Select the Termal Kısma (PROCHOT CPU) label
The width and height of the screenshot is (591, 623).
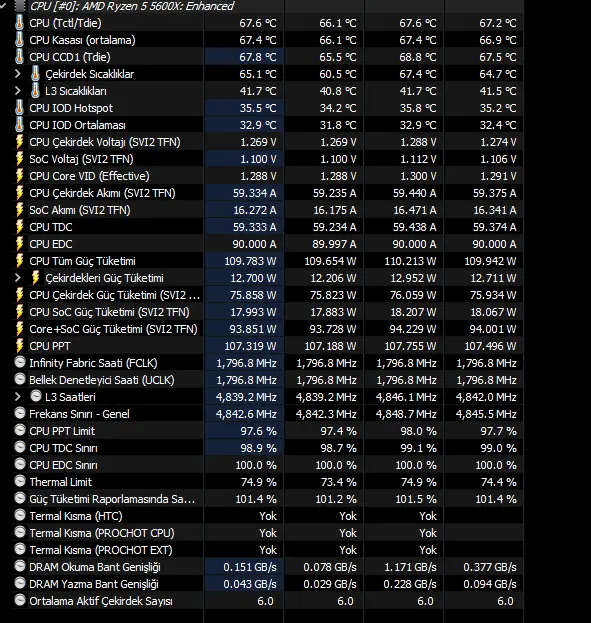tap(102, 533)
